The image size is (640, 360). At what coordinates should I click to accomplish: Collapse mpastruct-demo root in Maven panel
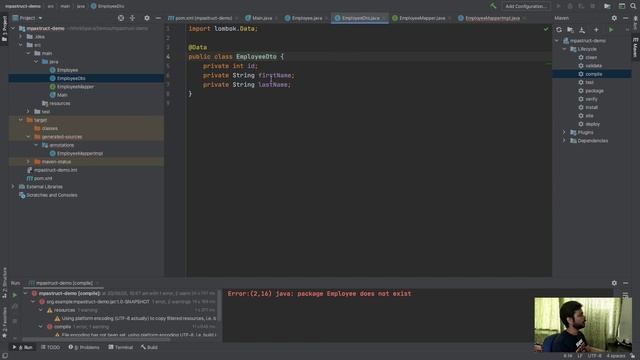point(557,41)
